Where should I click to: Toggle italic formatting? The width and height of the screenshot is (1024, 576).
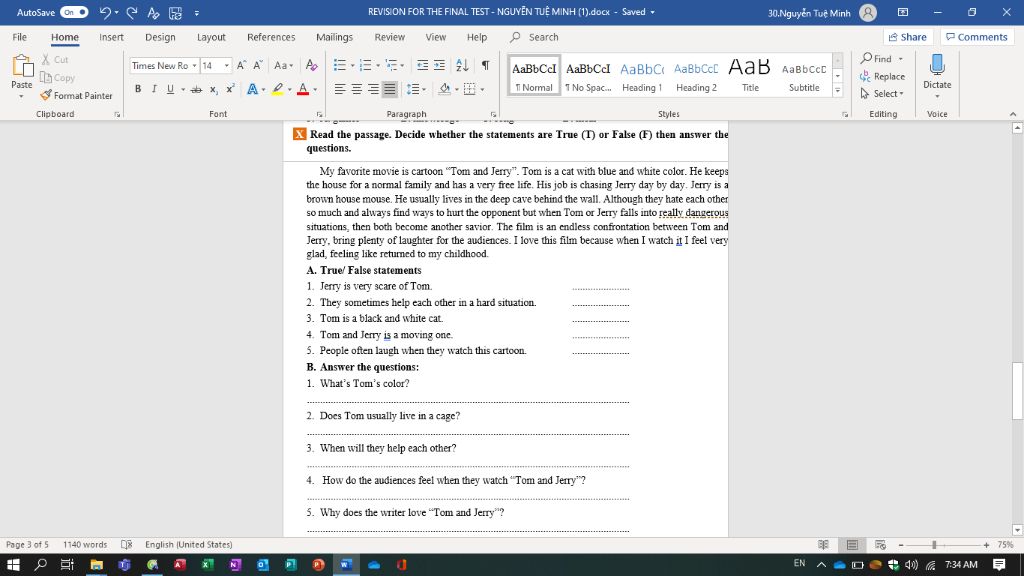point(153,89)
